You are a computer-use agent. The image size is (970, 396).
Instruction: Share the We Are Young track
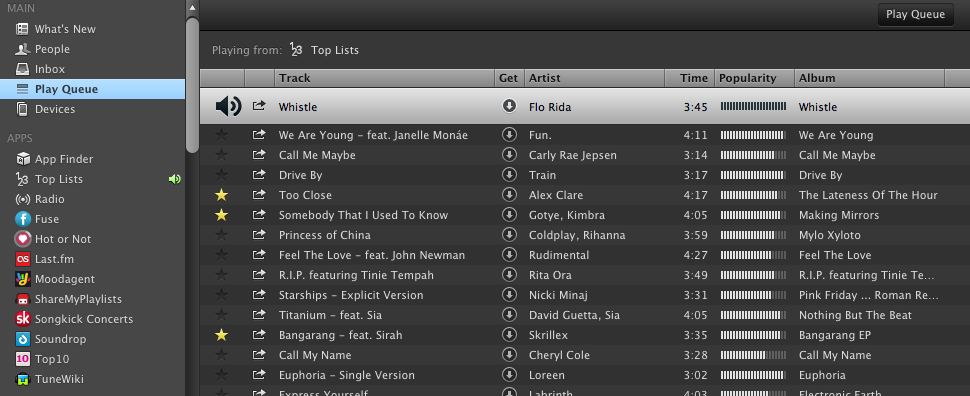(259, 134)
